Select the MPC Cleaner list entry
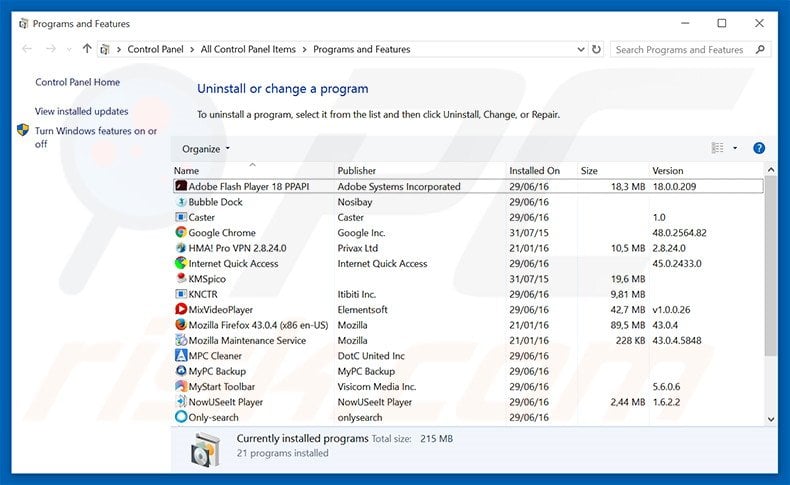The height and width of the screenshot is (485, 790). (x=215, y=356)
